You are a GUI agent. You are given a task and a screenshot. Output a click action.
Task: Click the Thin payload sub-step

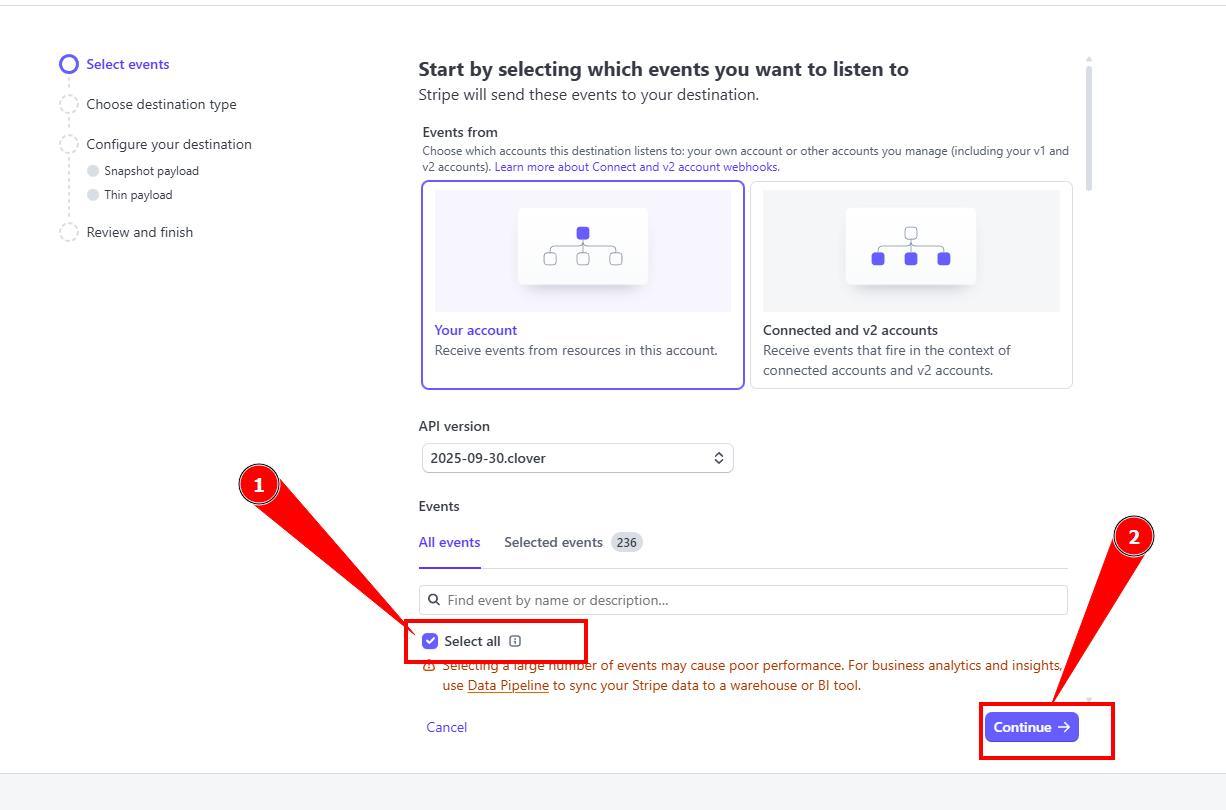[x=138, y=195]
